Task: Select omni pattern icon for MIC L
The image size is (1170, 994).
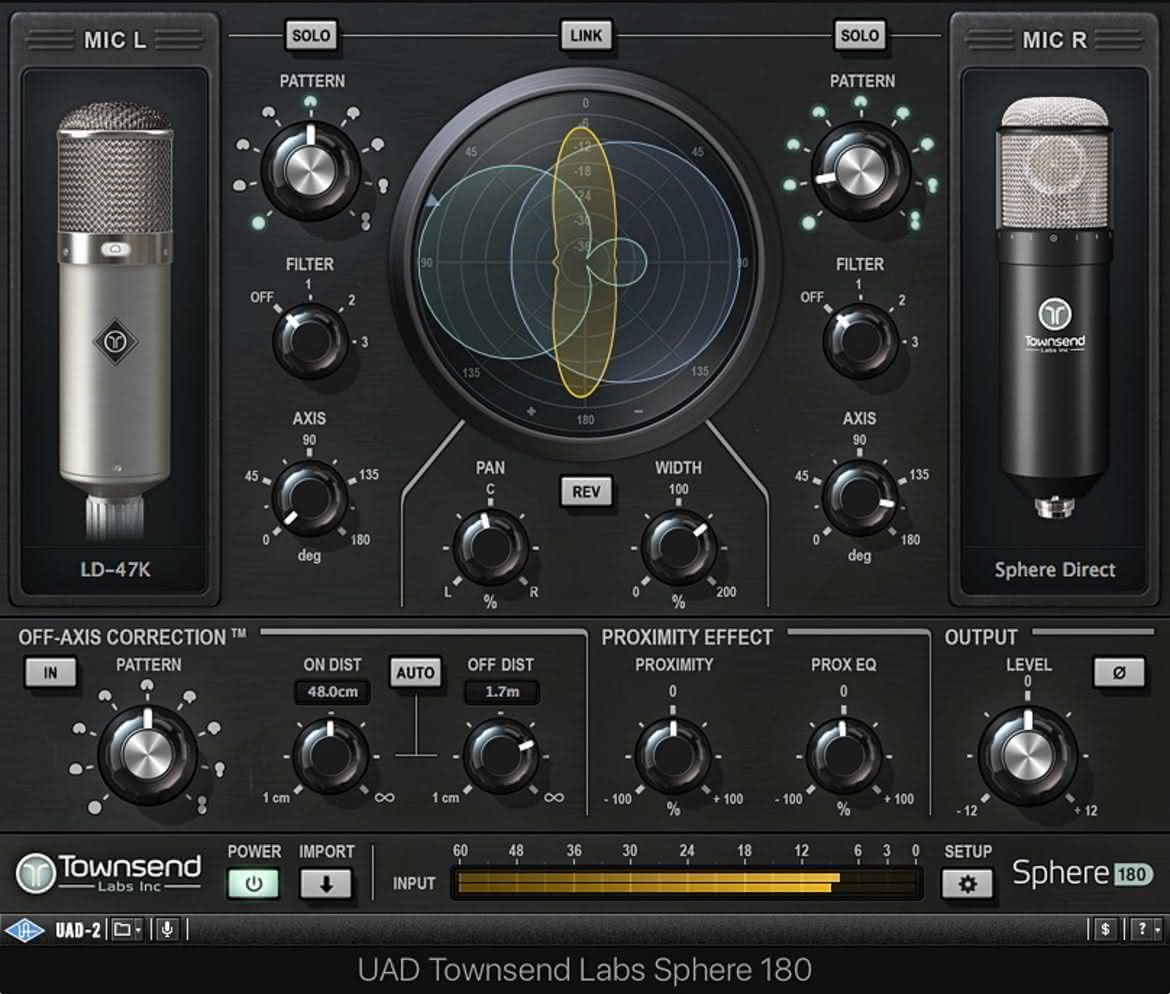Action: pos(258,222)
